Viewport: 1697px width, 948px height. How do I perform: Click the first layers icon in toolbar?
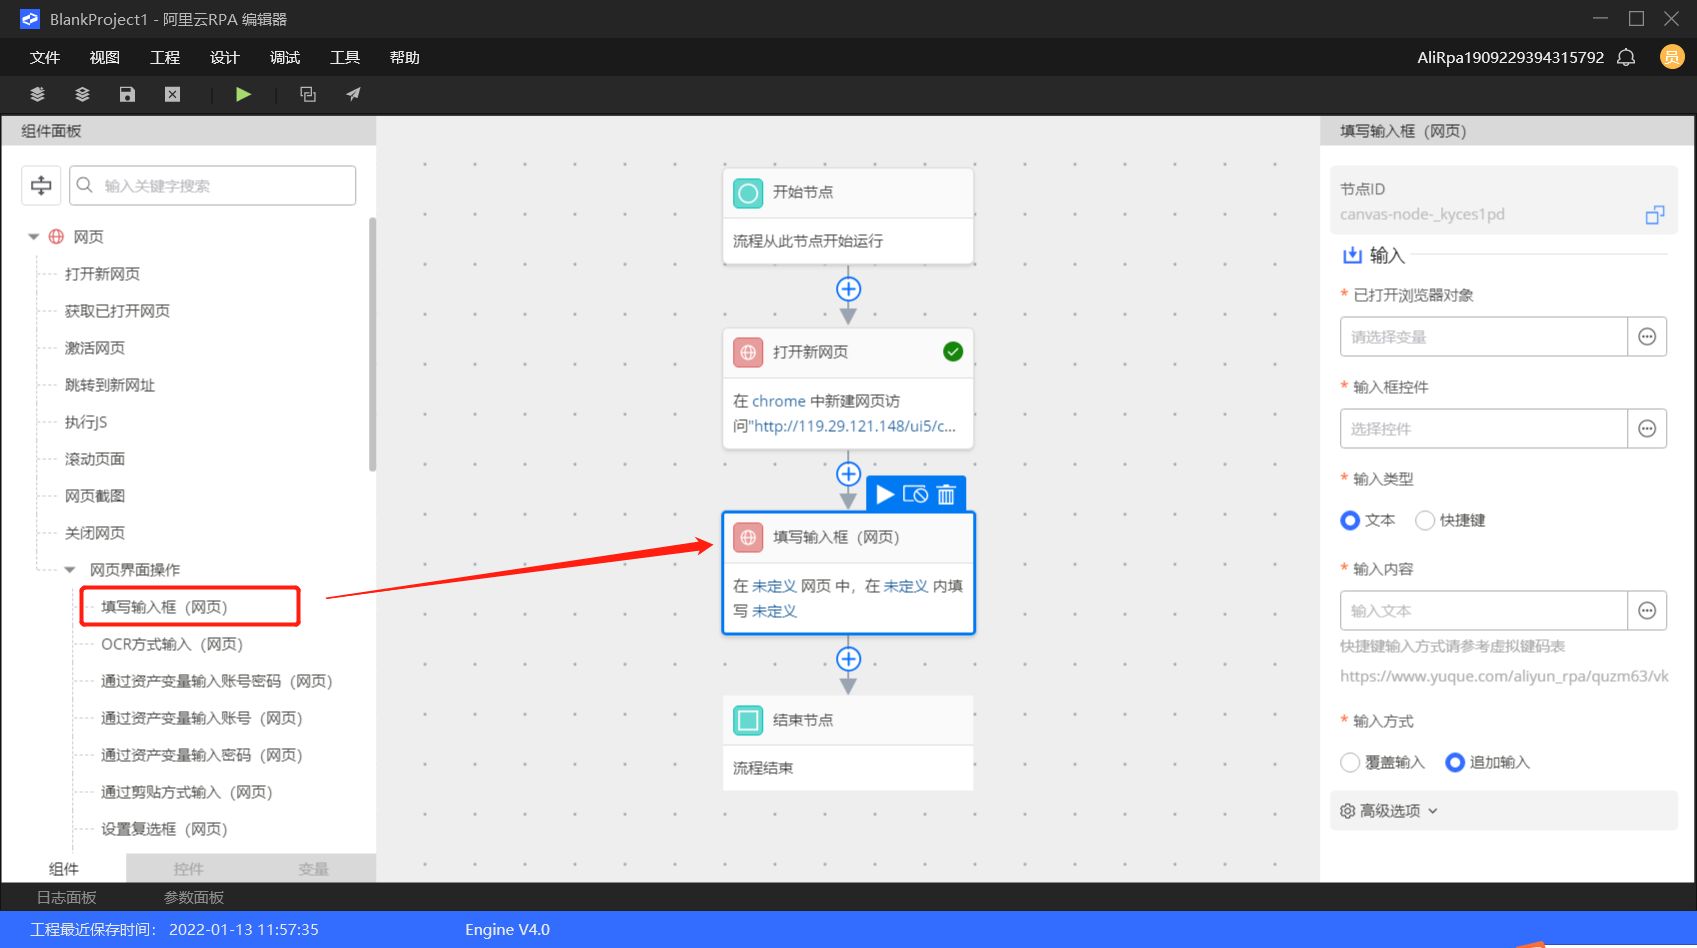37,94
